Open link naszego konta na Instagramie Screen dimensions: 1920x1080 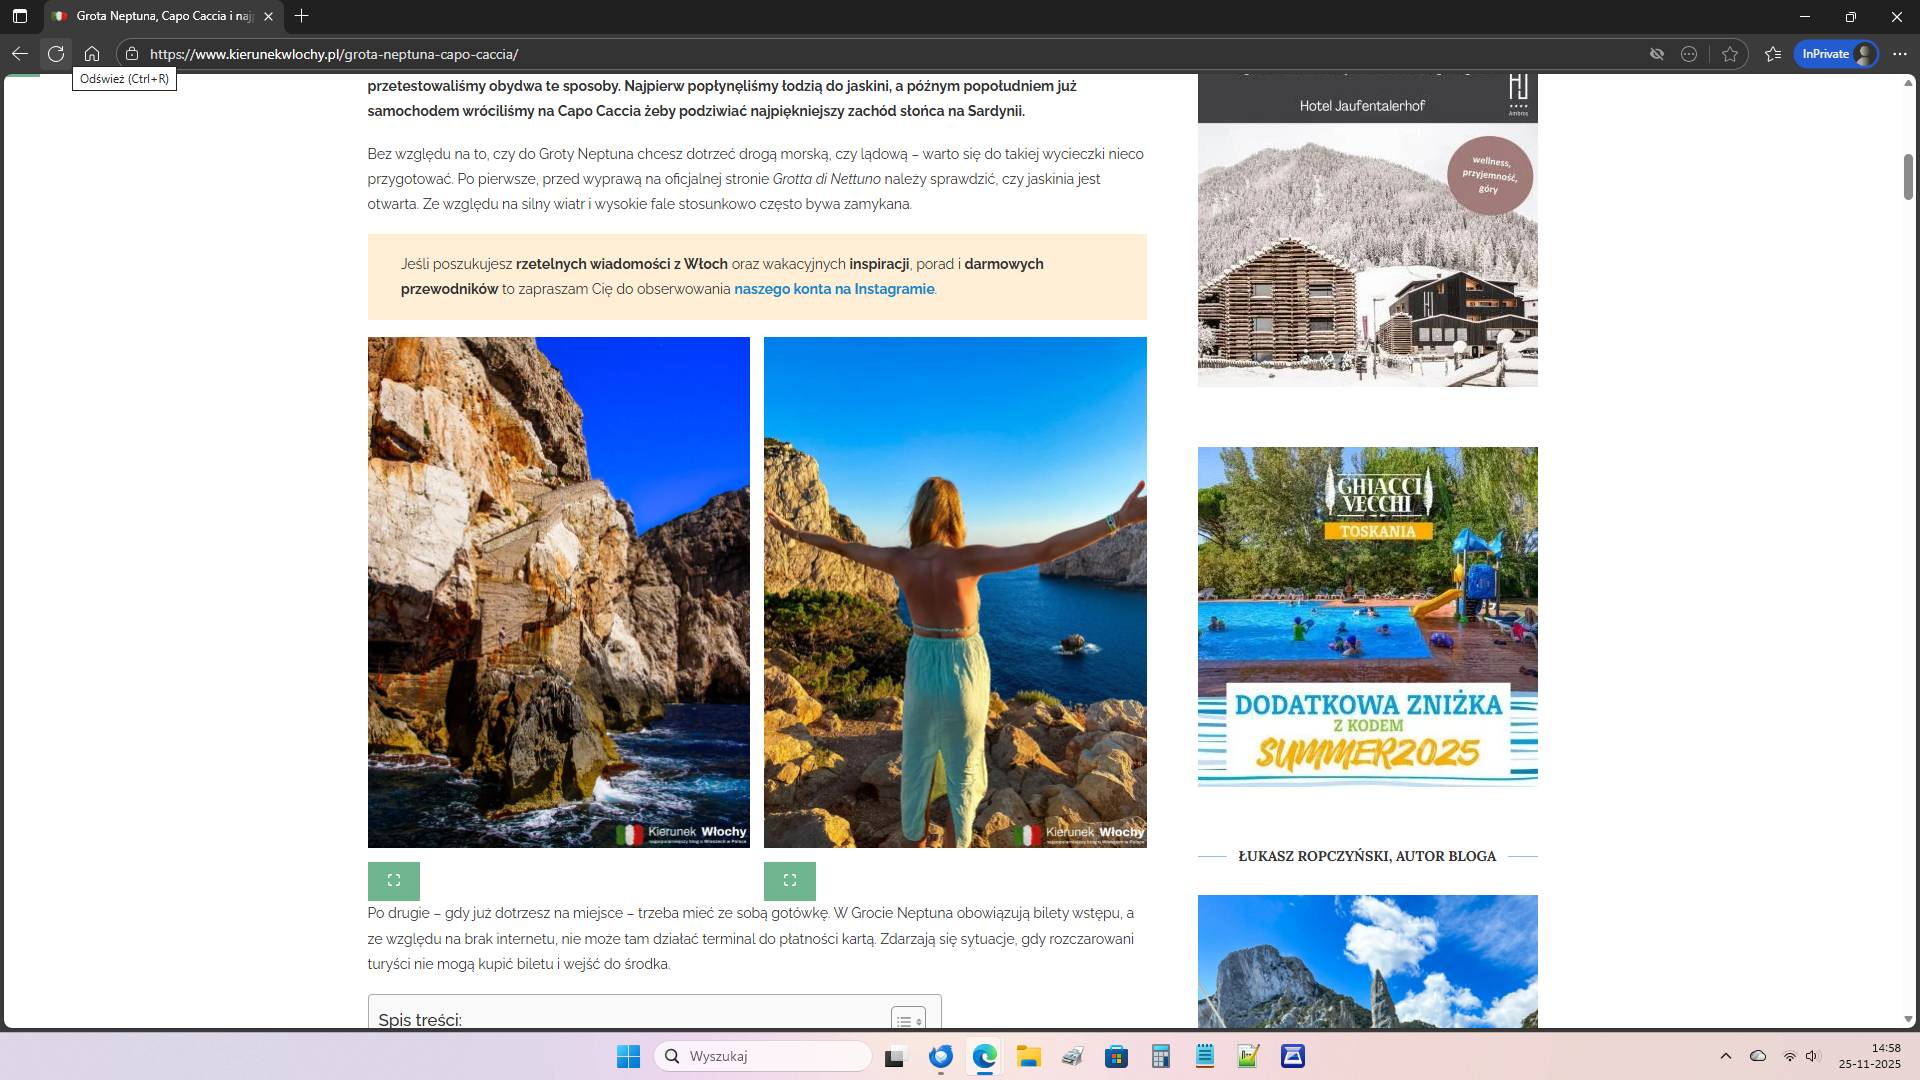(x=834, y=289)
